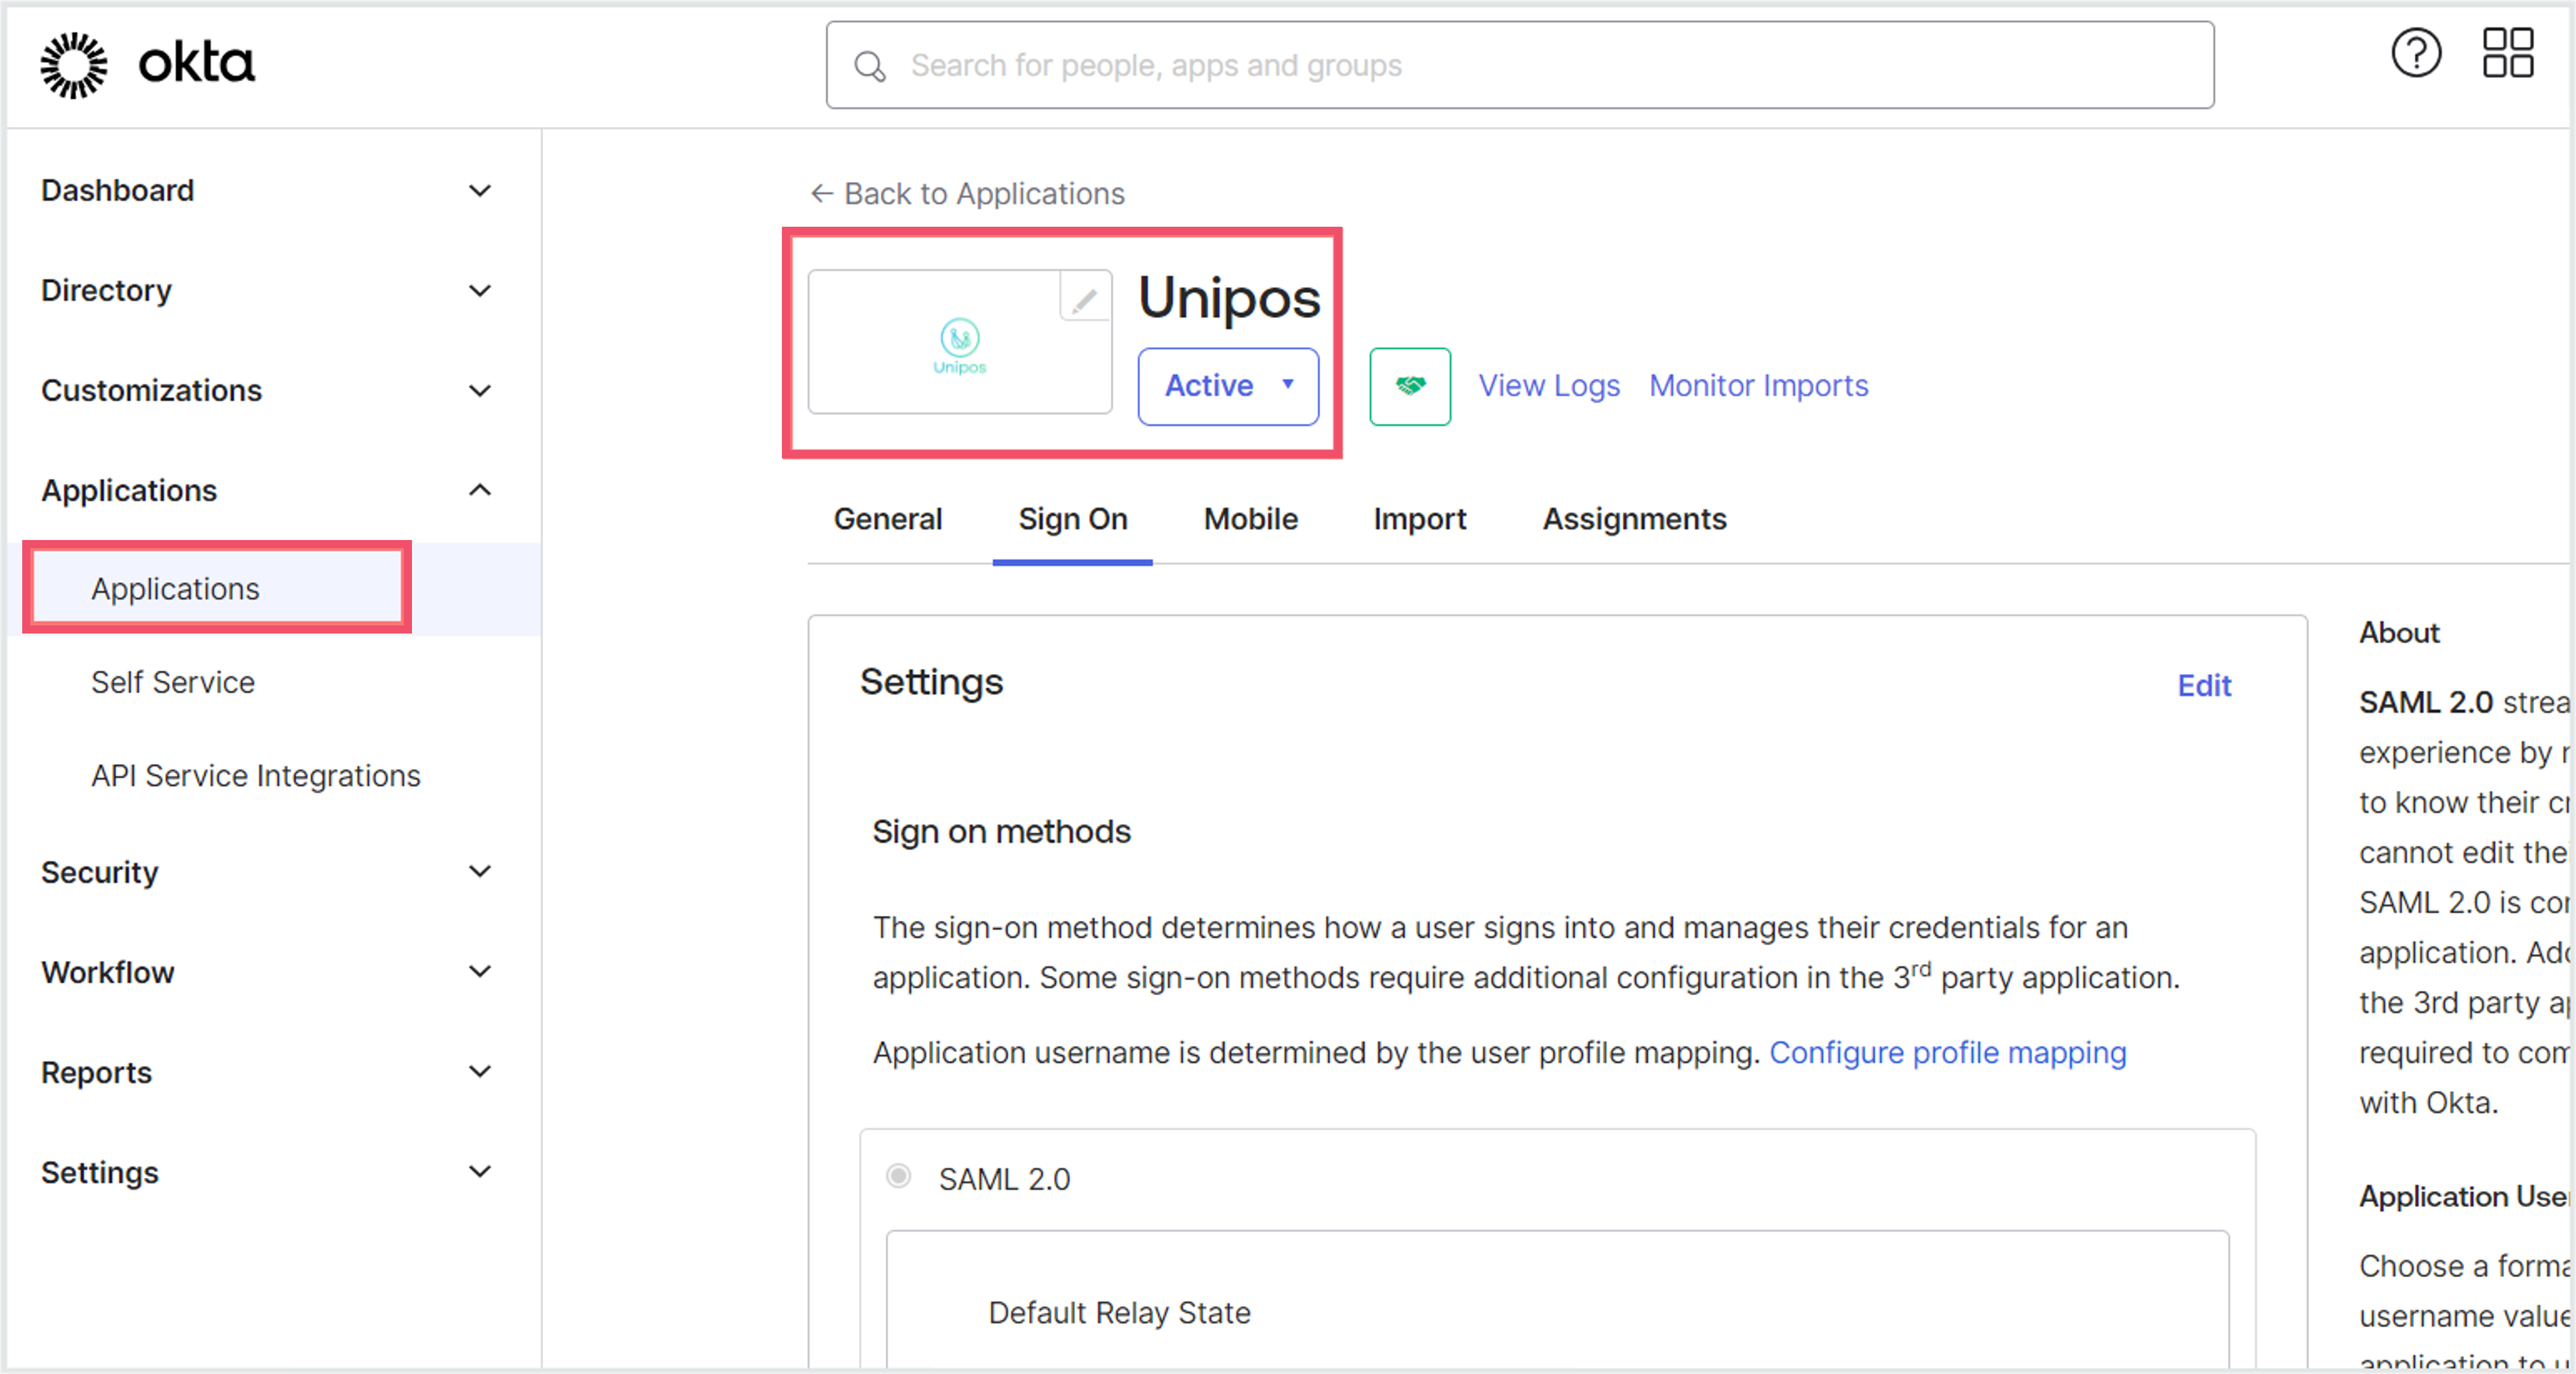Expand the Security menu section
The width and height of the screenshot is (2576, 1374).
(x=268, y=872)
